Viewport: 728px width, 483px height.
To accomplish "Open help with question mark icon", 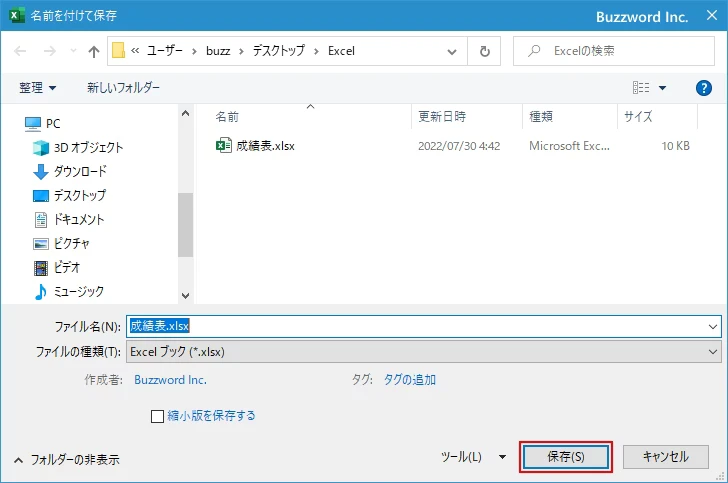I will coord(703,88).
